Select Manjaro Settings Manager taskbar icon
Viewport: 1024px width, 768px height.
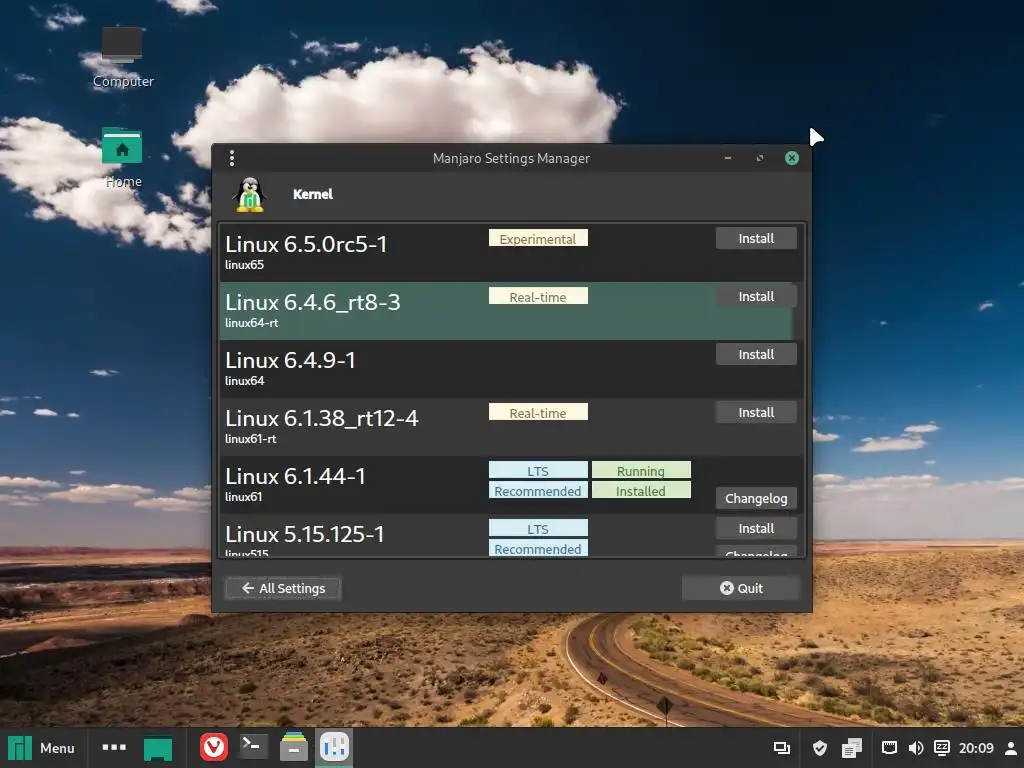coord(335,747)
